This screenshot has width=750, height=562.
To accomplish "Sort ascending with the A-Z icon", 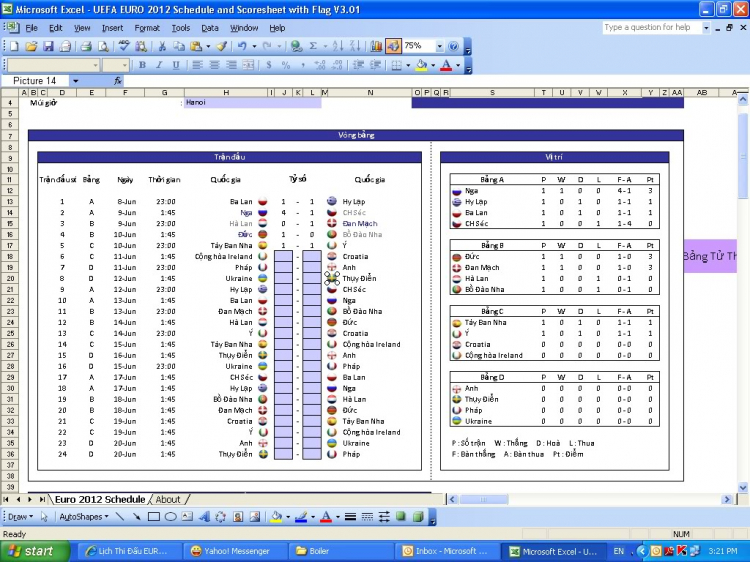I will (x=338, y=46).
